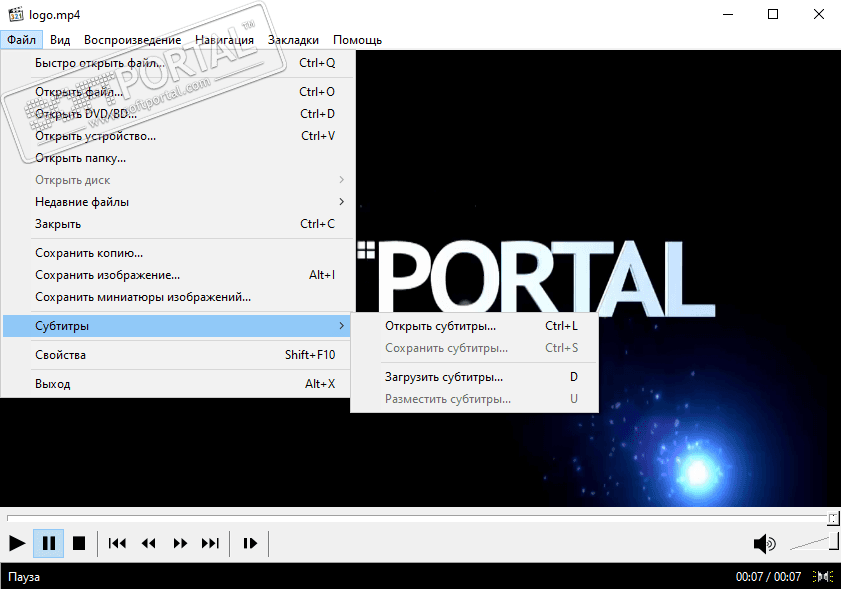Click the Пауза status text

24,577
